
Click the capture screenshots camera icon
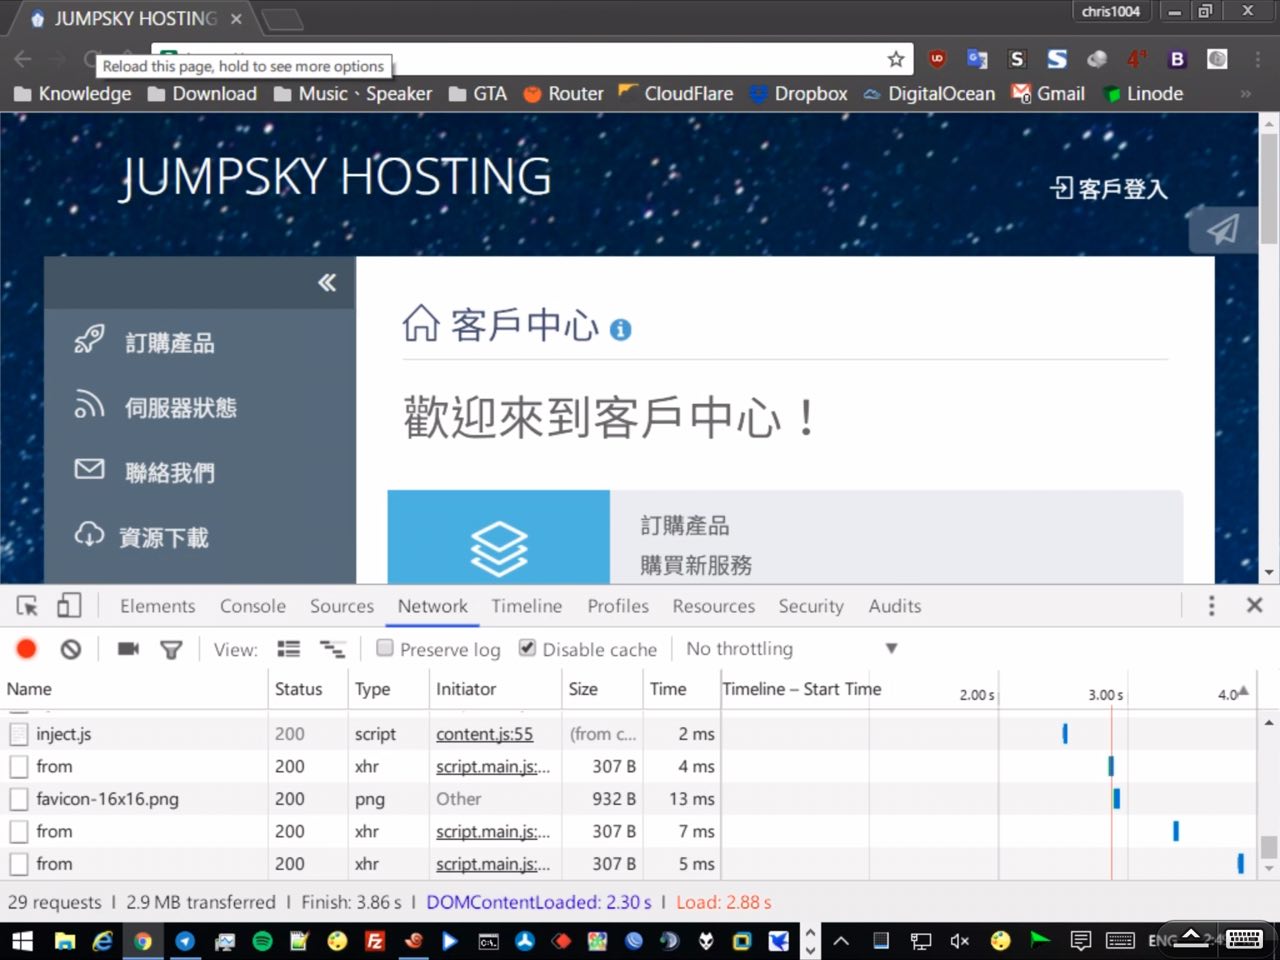point(128,649)
